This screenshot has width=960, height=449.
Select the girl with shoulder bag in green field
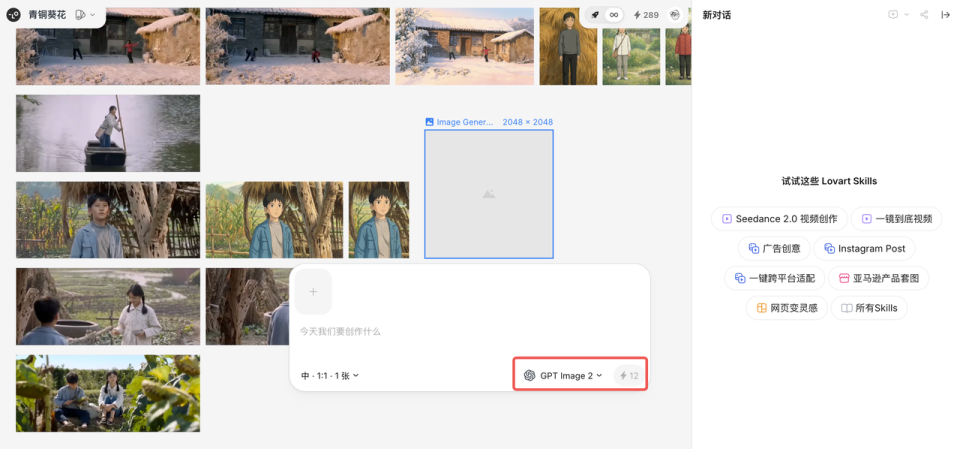click(x=631, y=56)
